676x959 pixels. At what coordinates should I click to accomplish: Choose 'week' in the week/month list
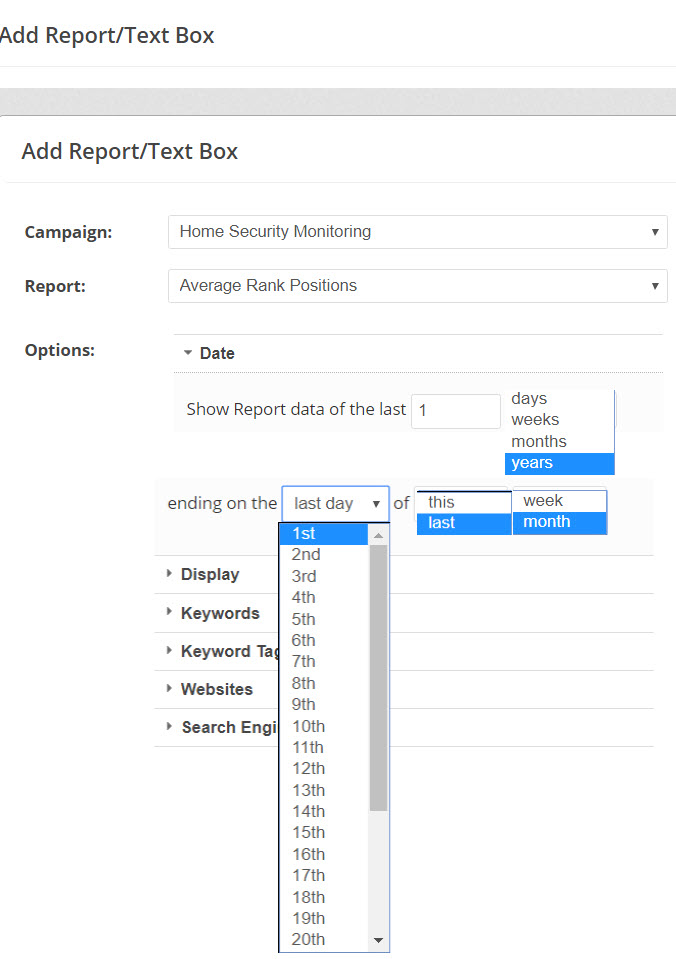(x=543, y=501)
